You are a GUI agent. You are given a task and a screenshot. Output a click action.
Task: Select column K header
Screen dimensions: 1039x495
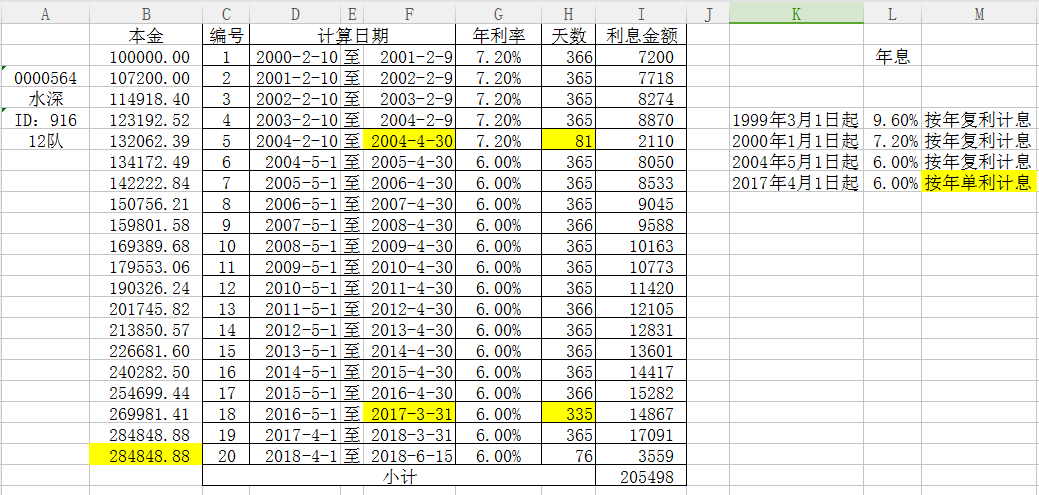795,13
